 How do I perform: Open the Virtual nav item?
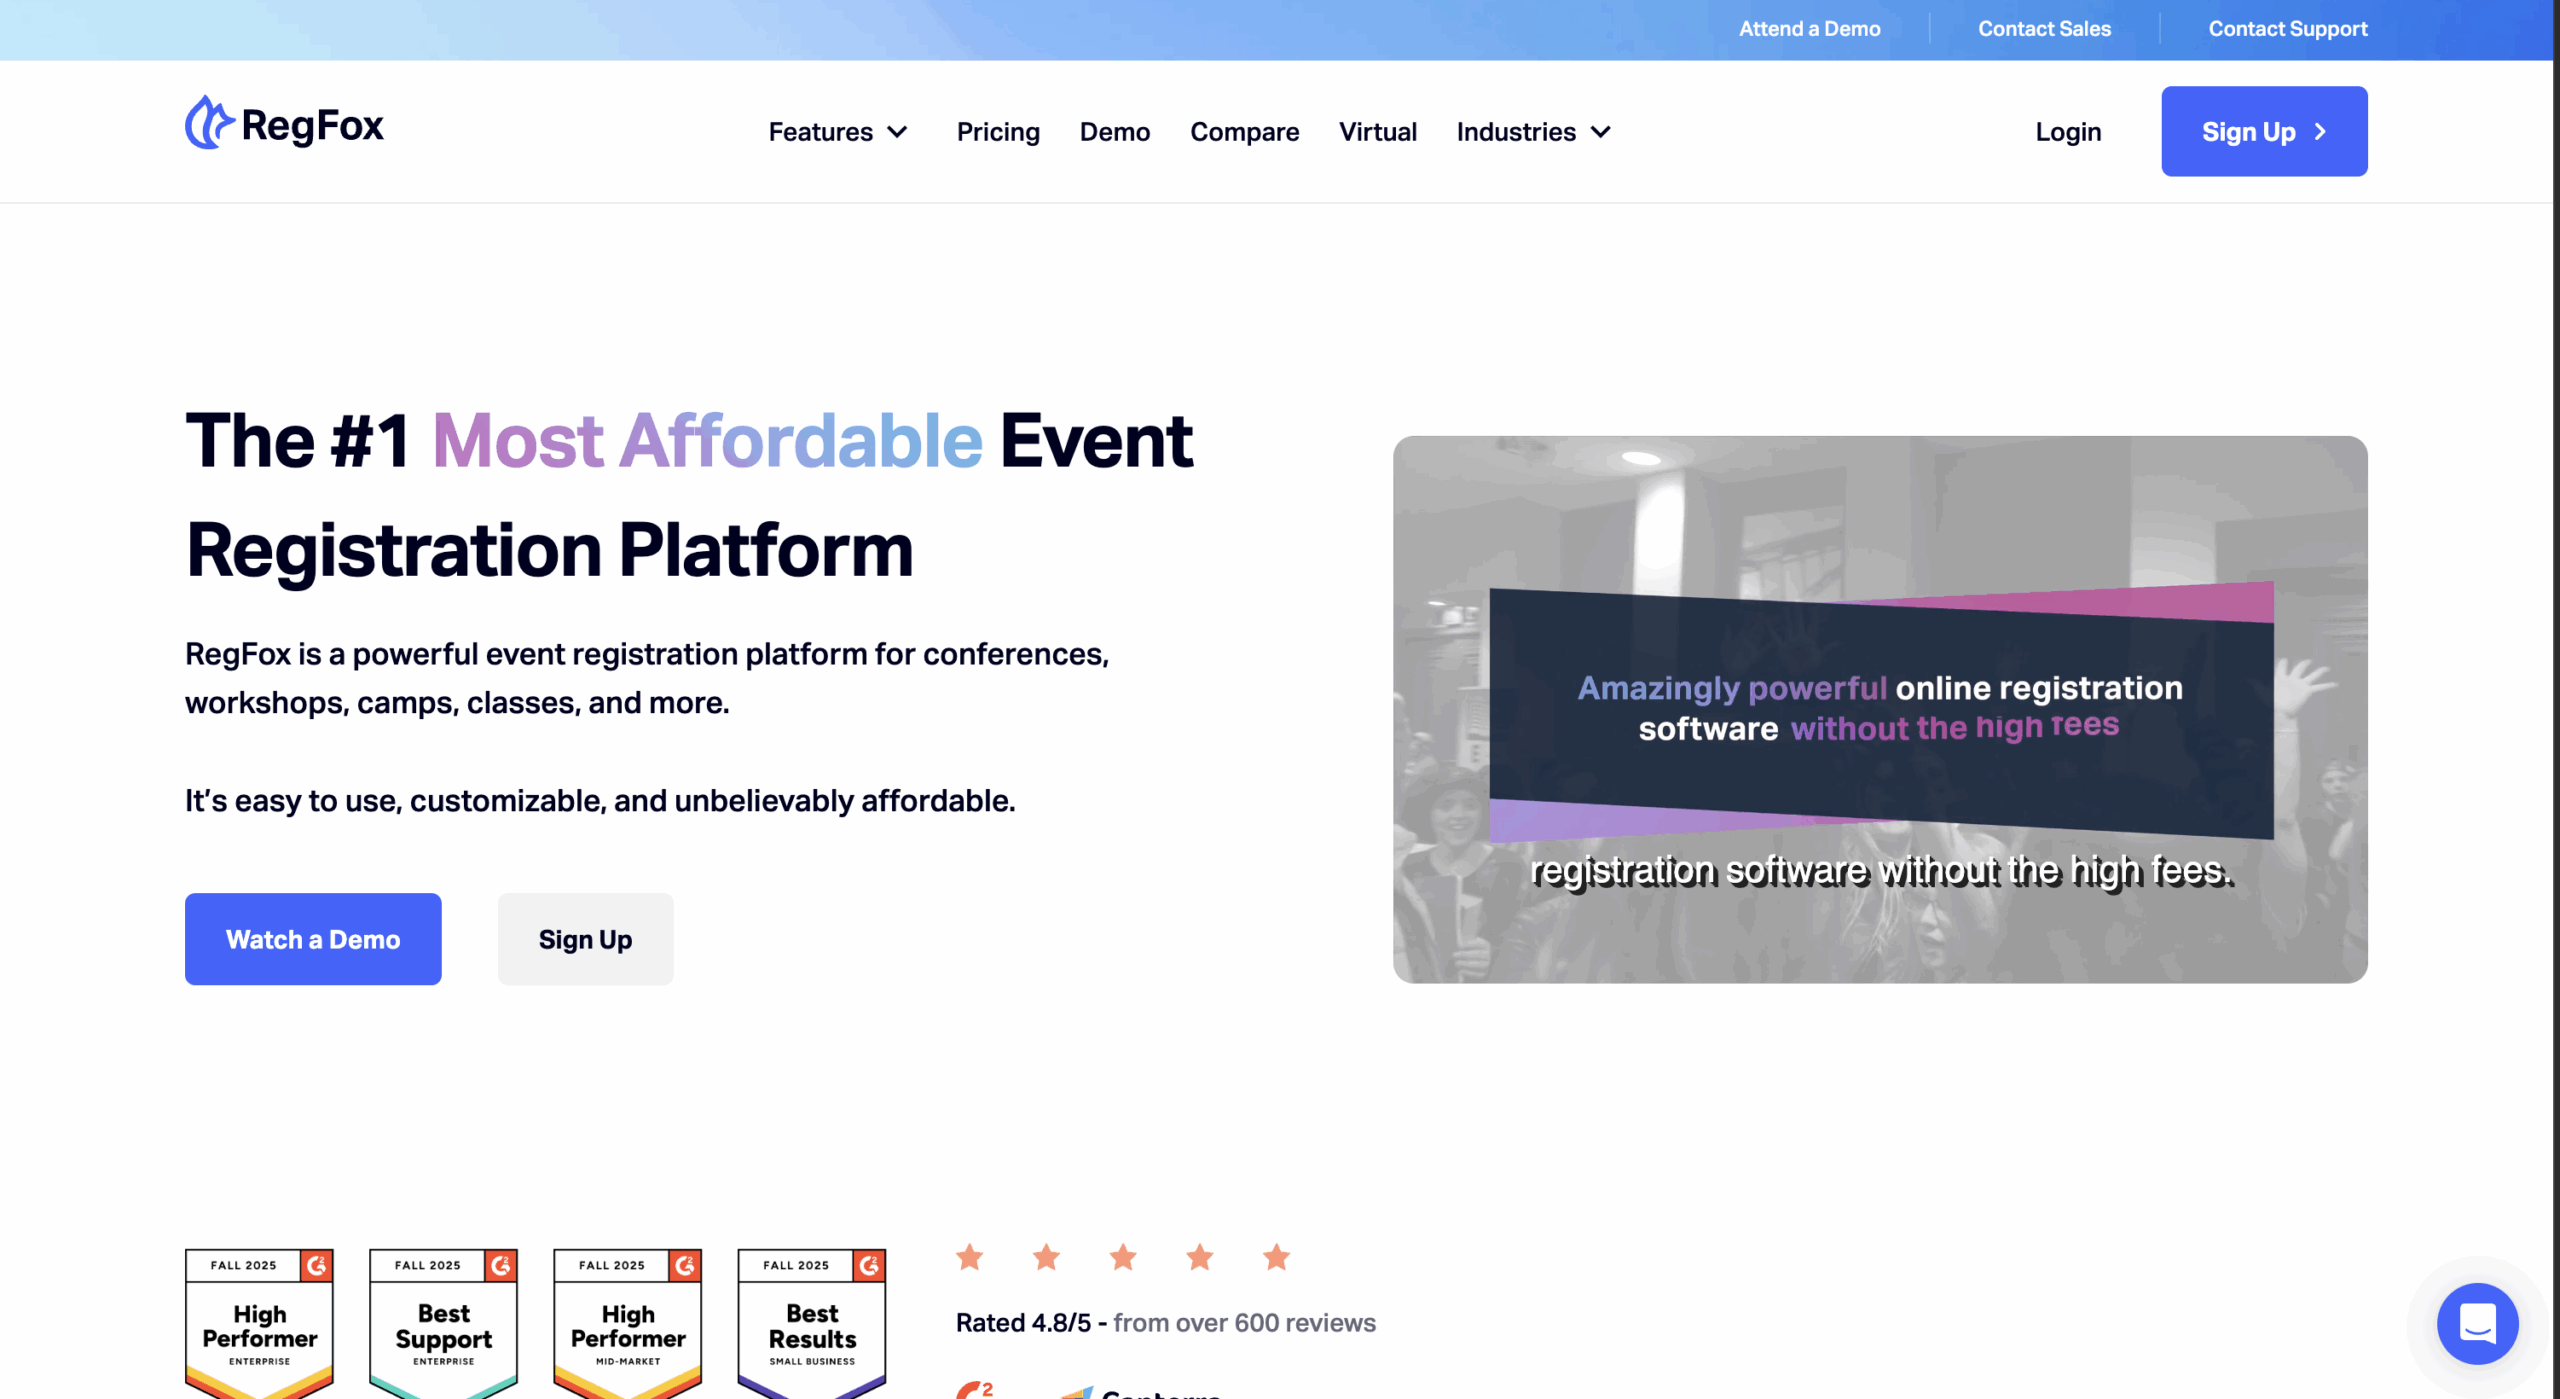[x=1377, y=132]
